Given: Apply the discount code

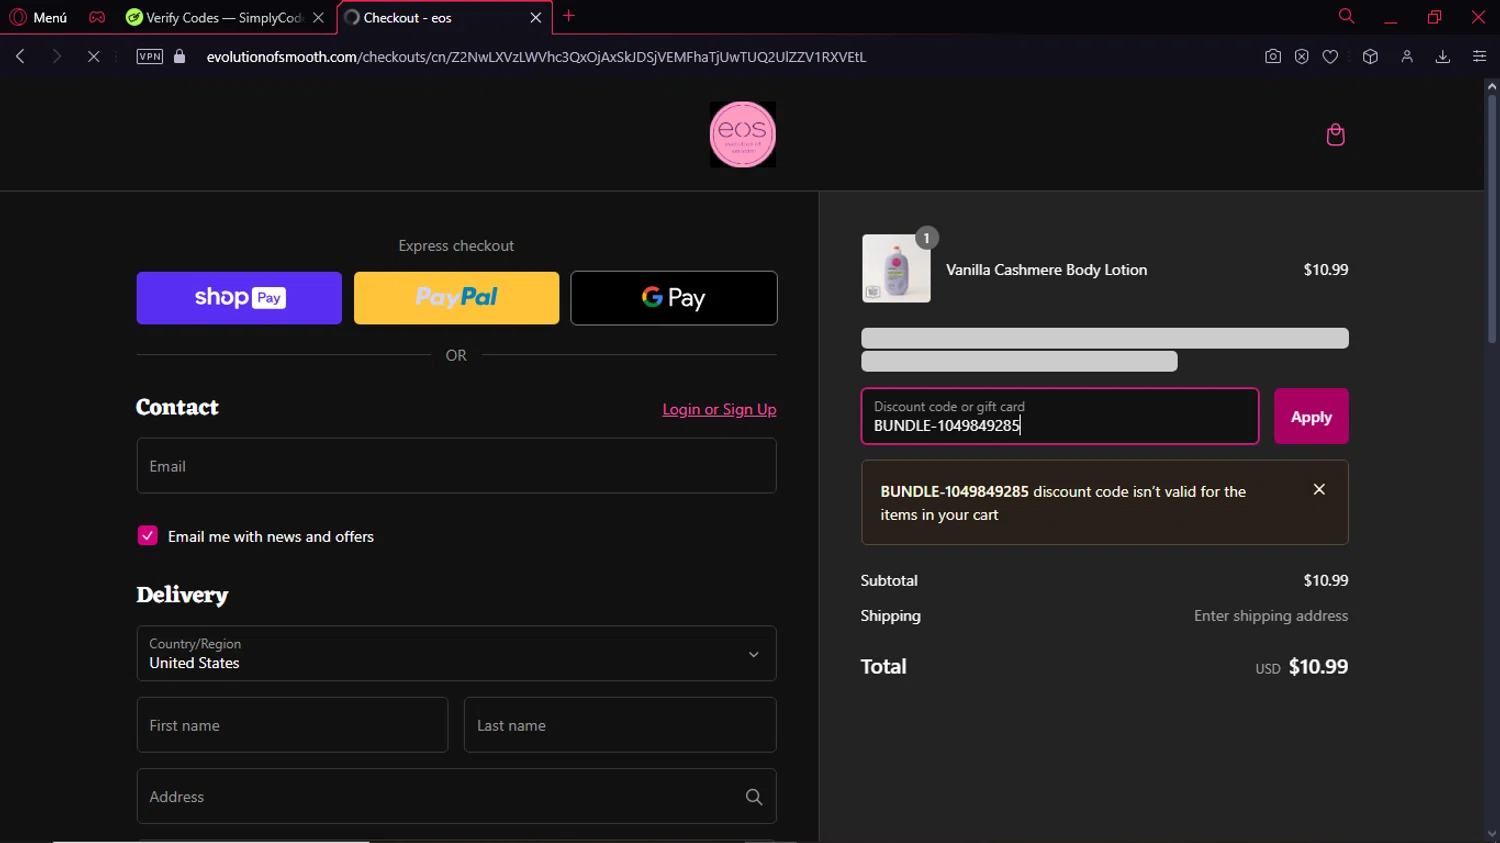Looking at the screenshot, I should pyautogui.click(x=1311, y=416).
